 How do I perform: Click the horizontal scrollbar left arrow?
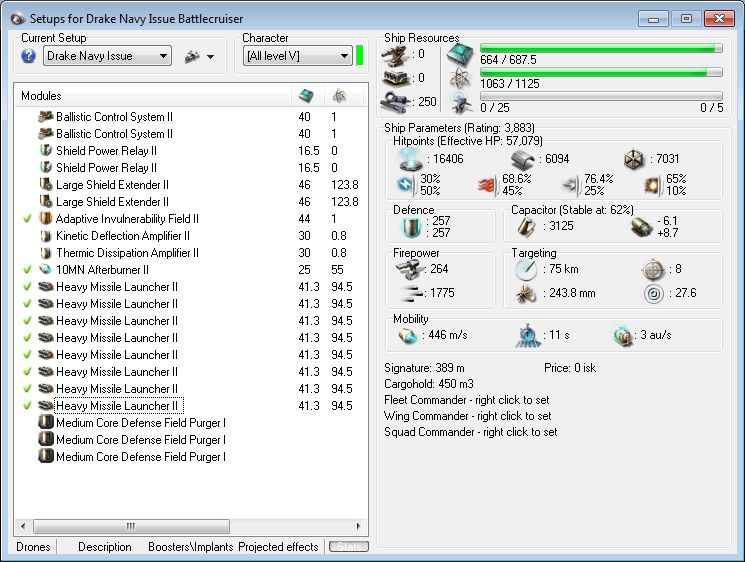point(23,526)
